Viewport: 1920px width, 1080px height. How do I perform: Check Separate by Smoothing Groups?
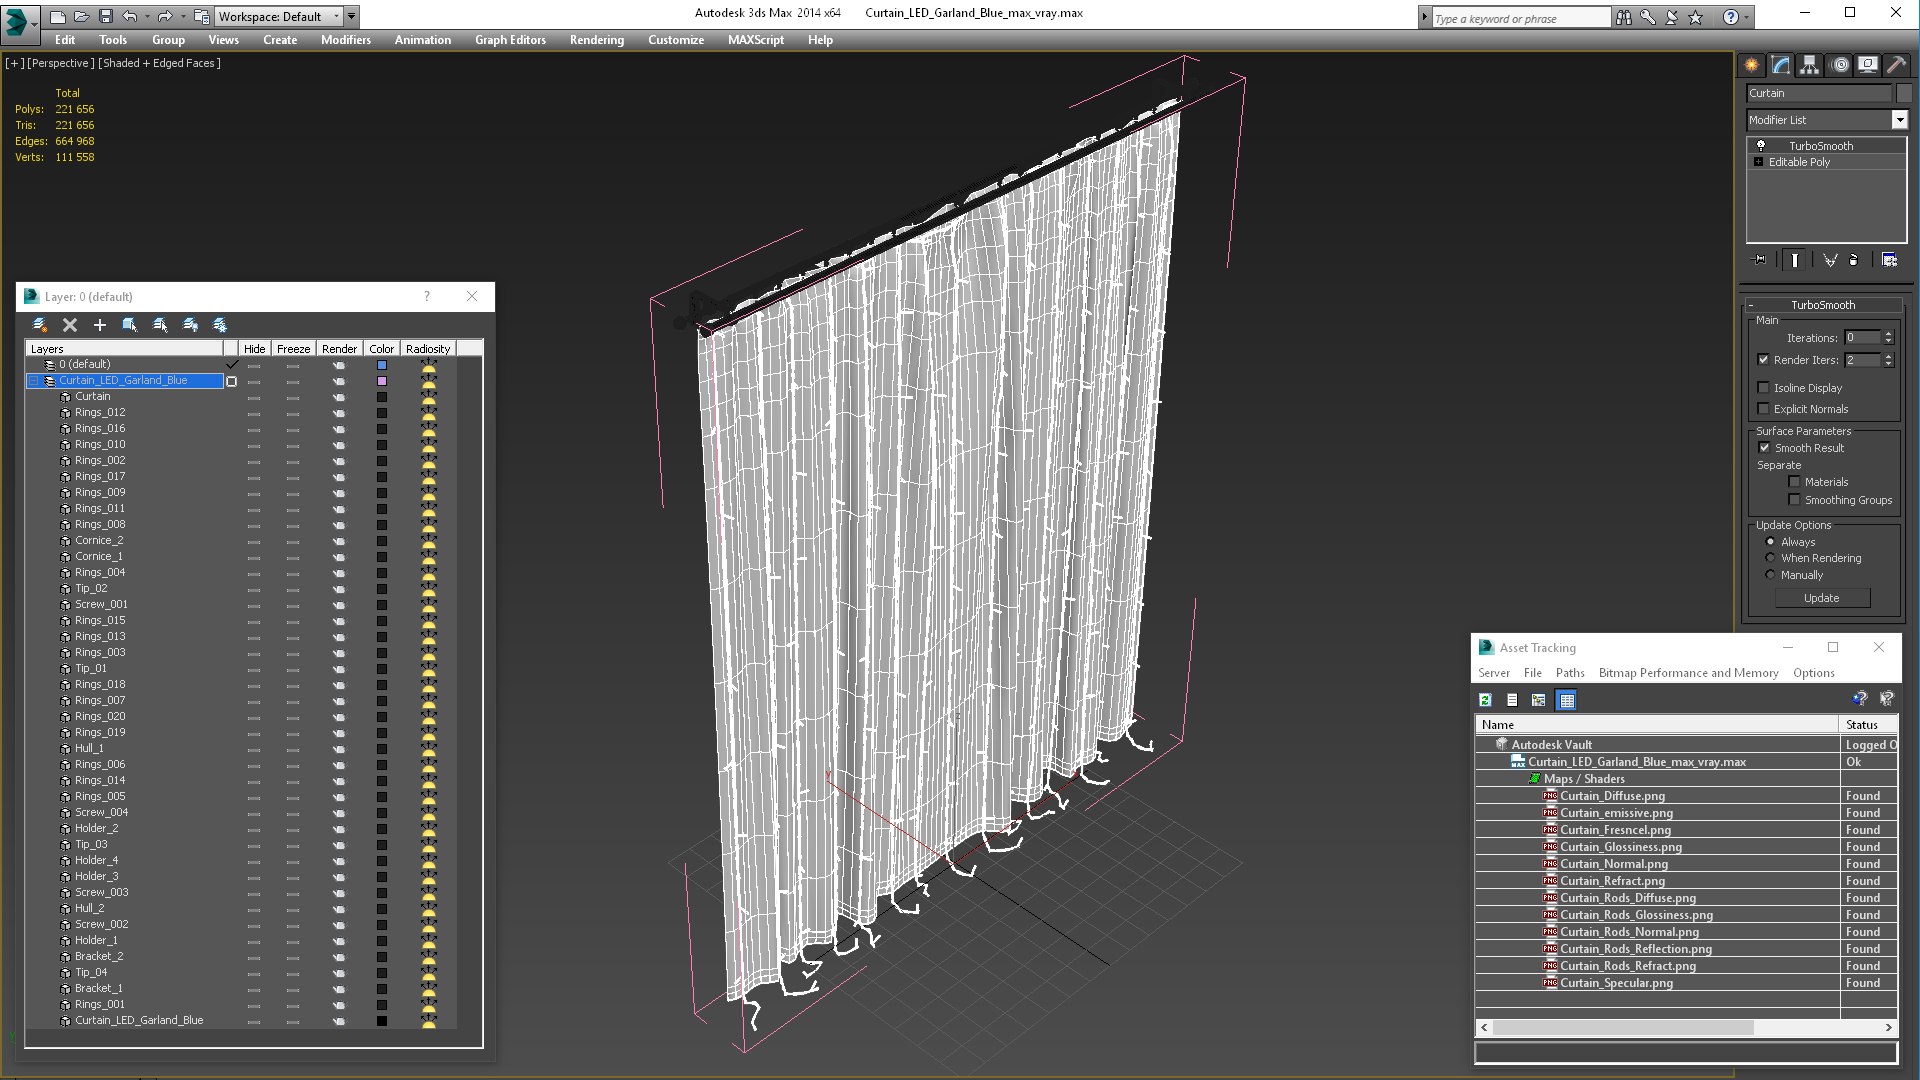tap(1794, 500)
